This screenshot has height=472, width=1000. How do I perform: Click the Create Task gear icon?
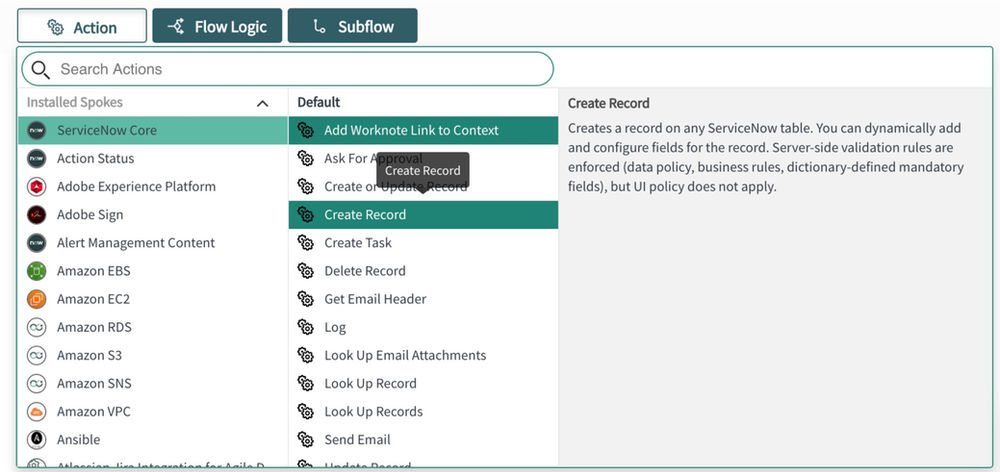click(x=305, y=242)
